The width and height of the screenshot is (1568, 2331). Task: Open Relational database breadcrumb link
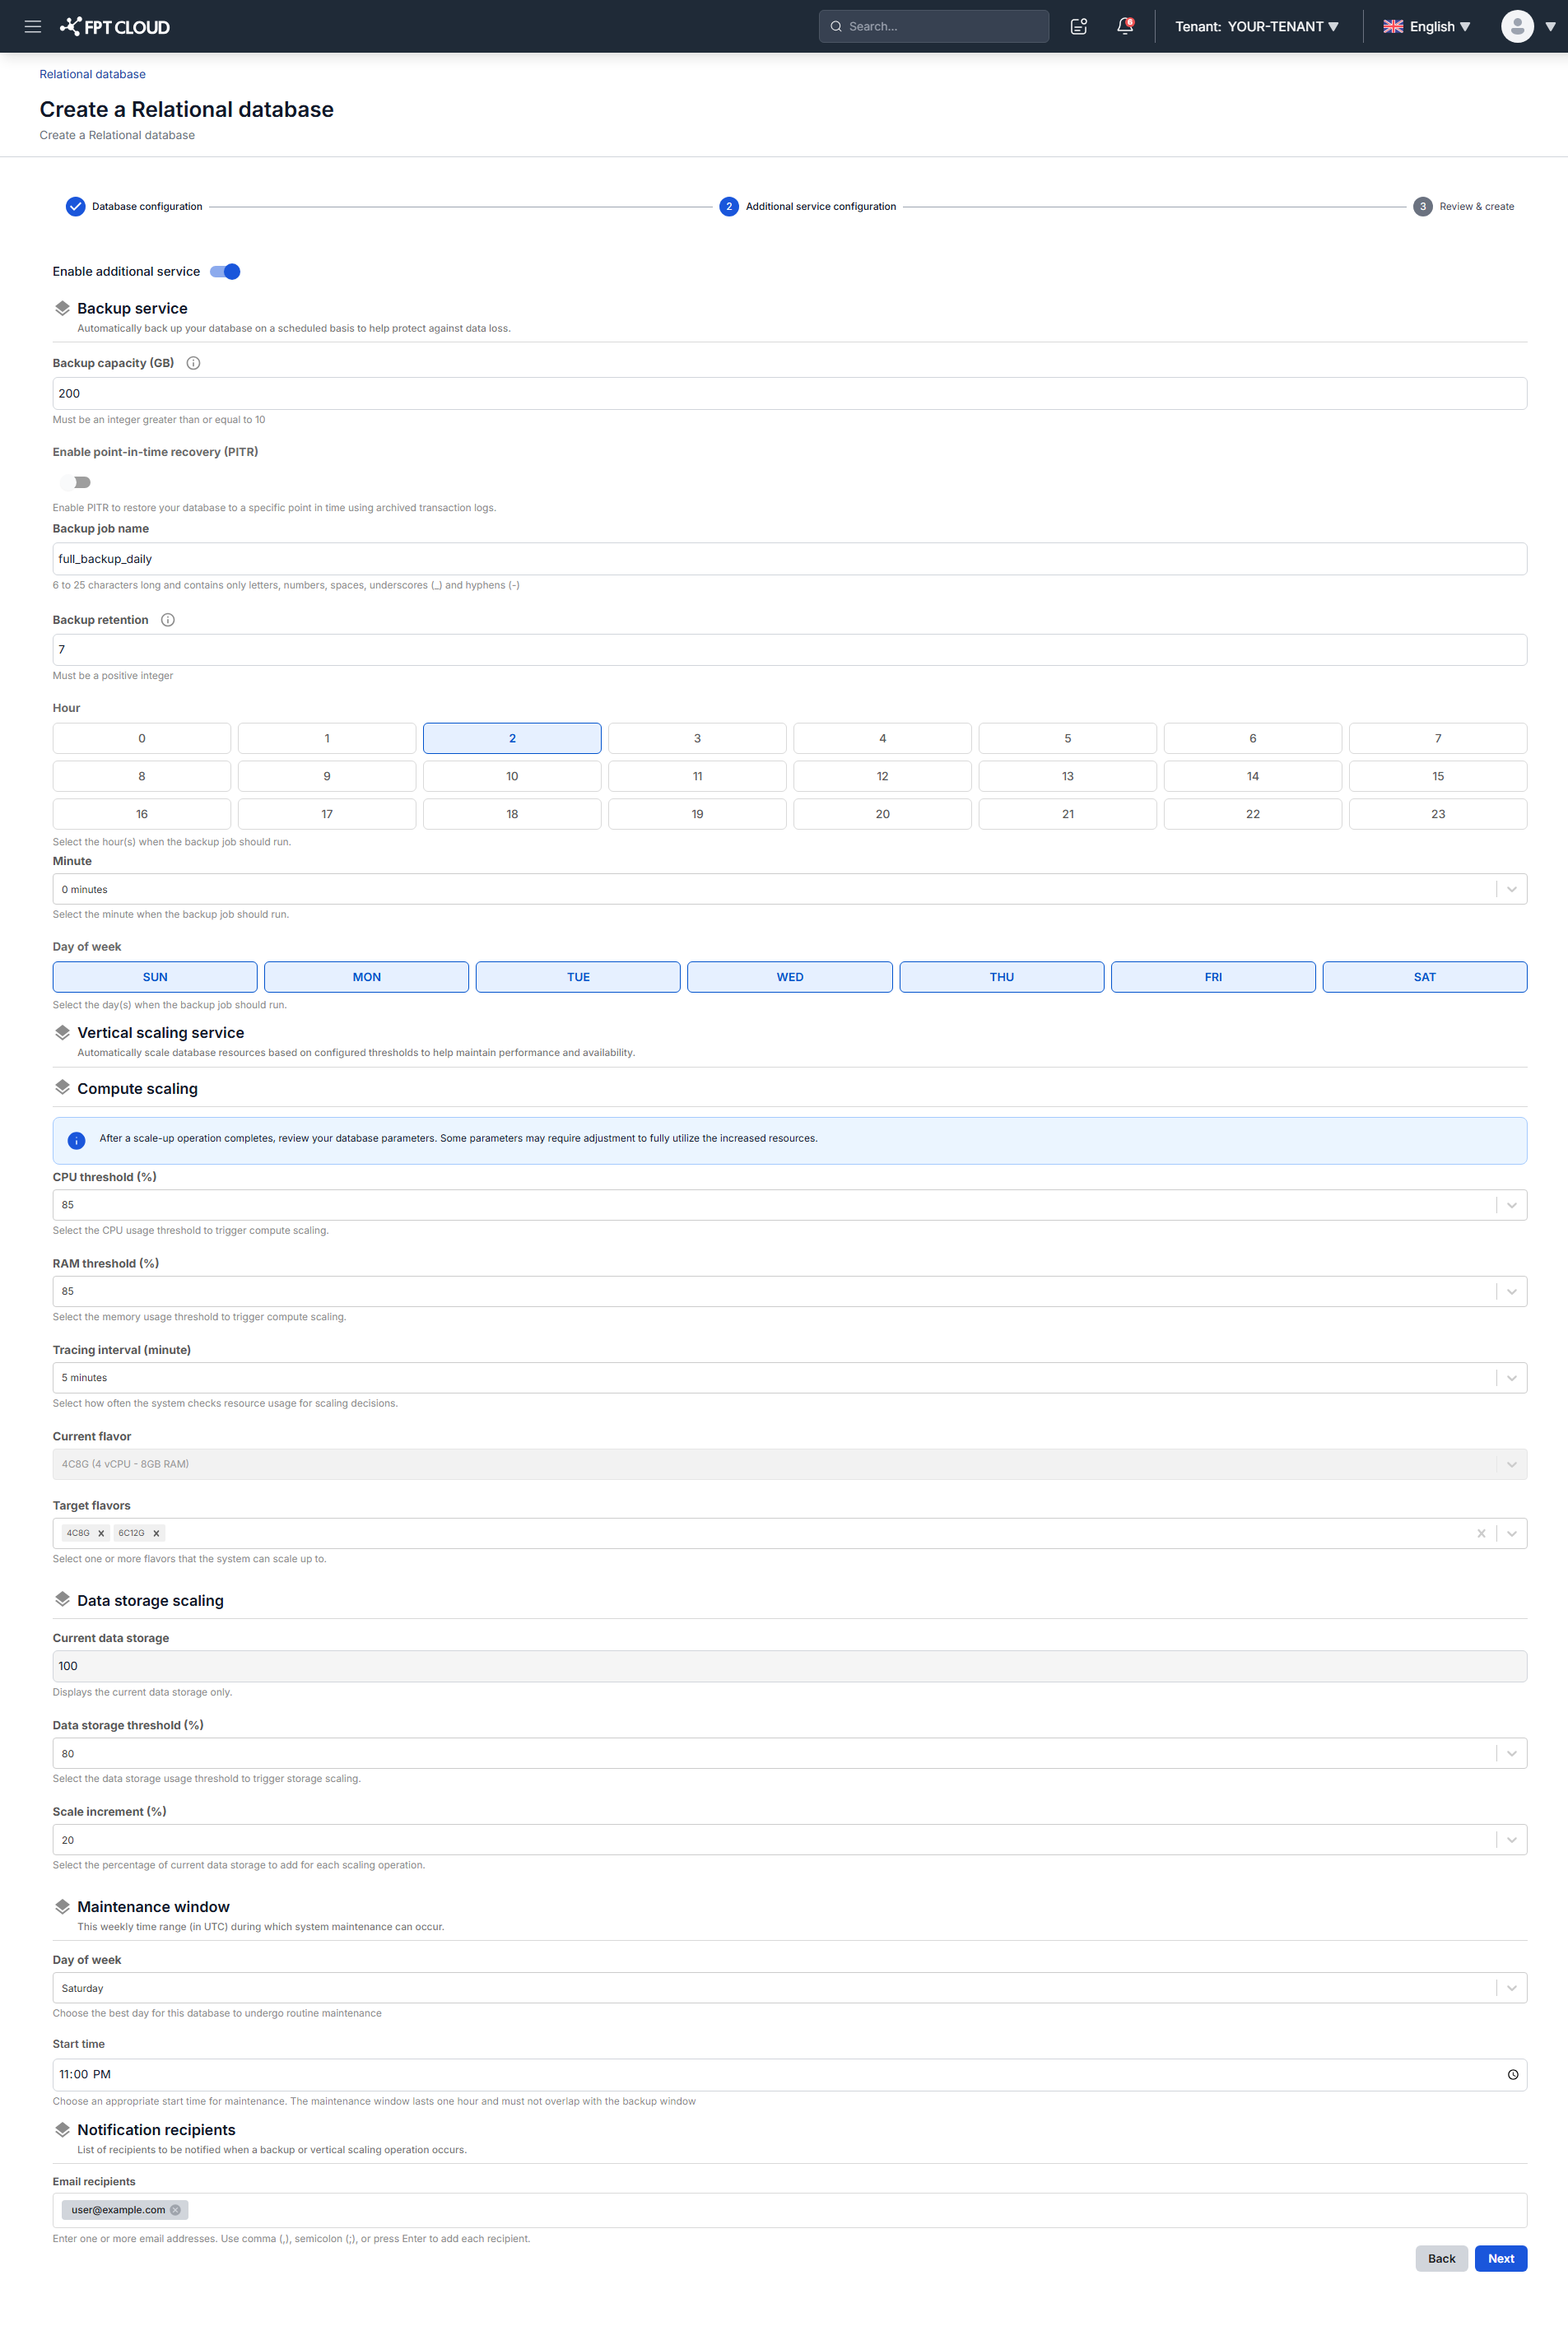point(93,74)
